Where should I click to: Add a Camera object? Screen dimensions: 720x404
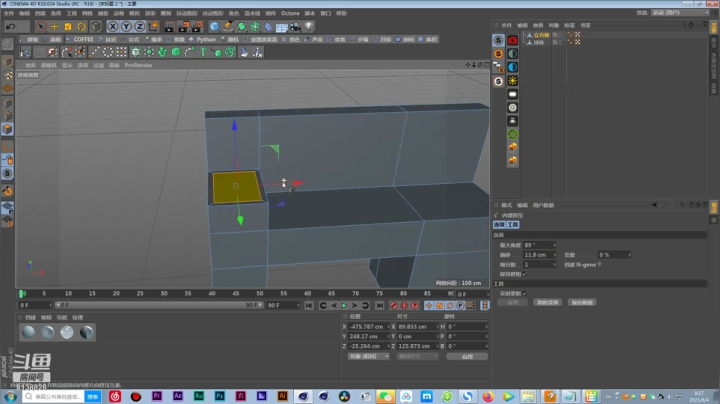coord(295,27)
